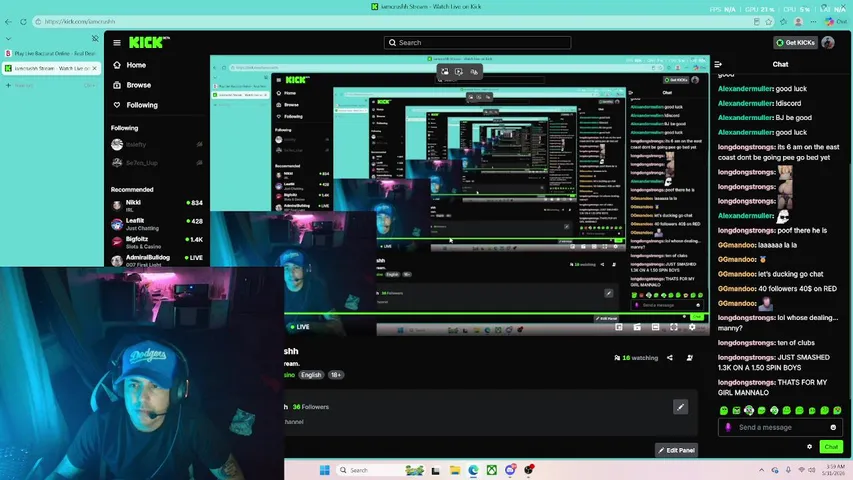Click the 18+ tag
Screen dimensions: 853x480
coord(336,375)
